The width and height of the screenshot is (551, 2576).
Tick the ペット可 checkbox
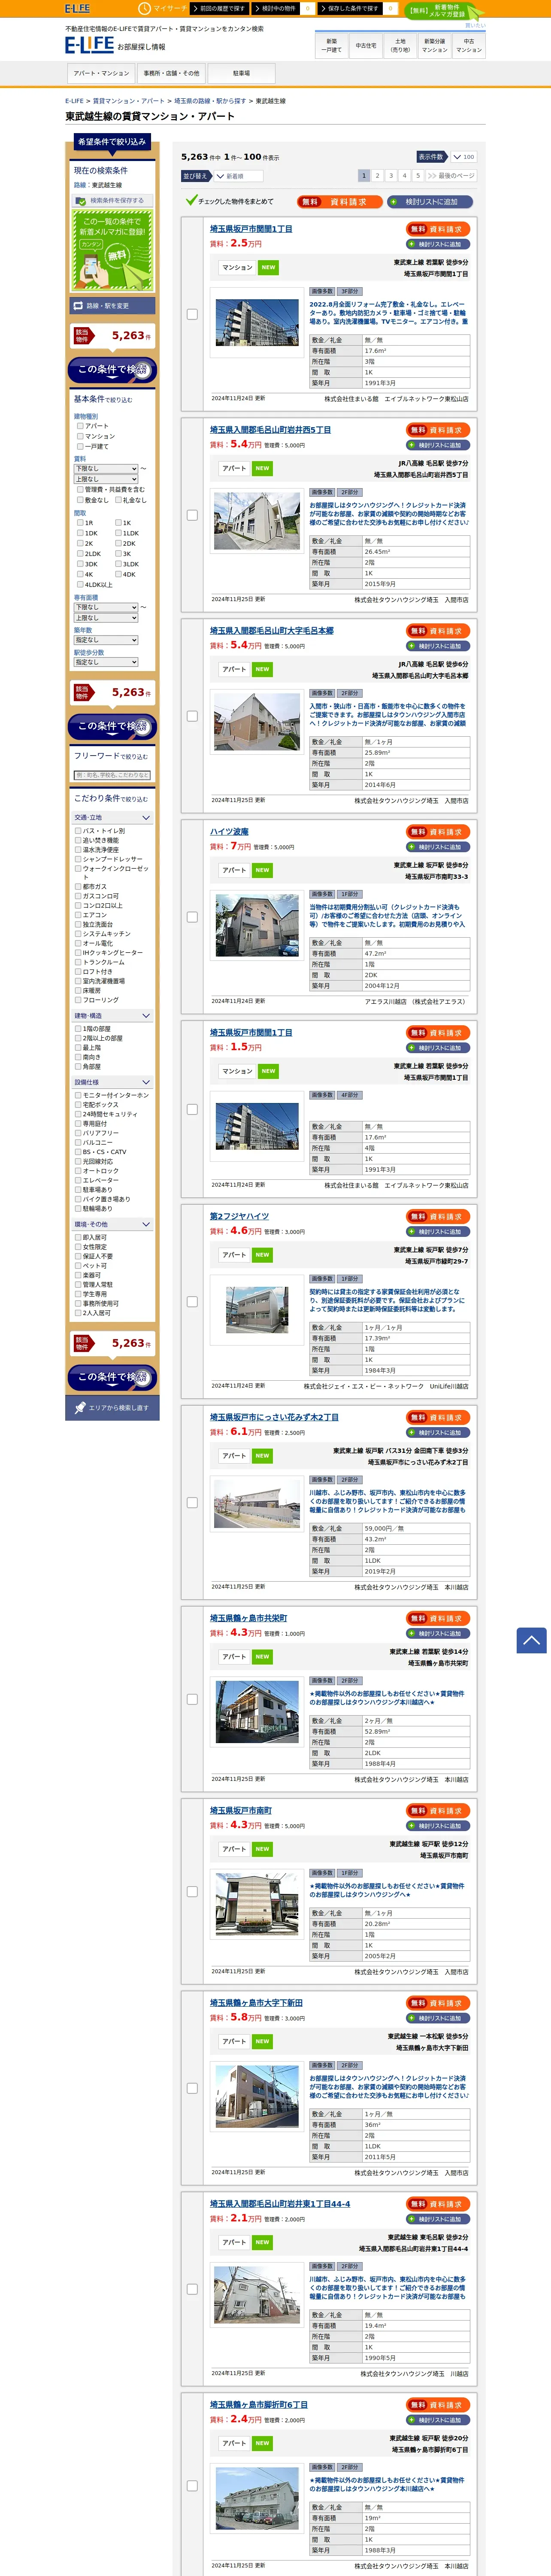coord(78,1266)
